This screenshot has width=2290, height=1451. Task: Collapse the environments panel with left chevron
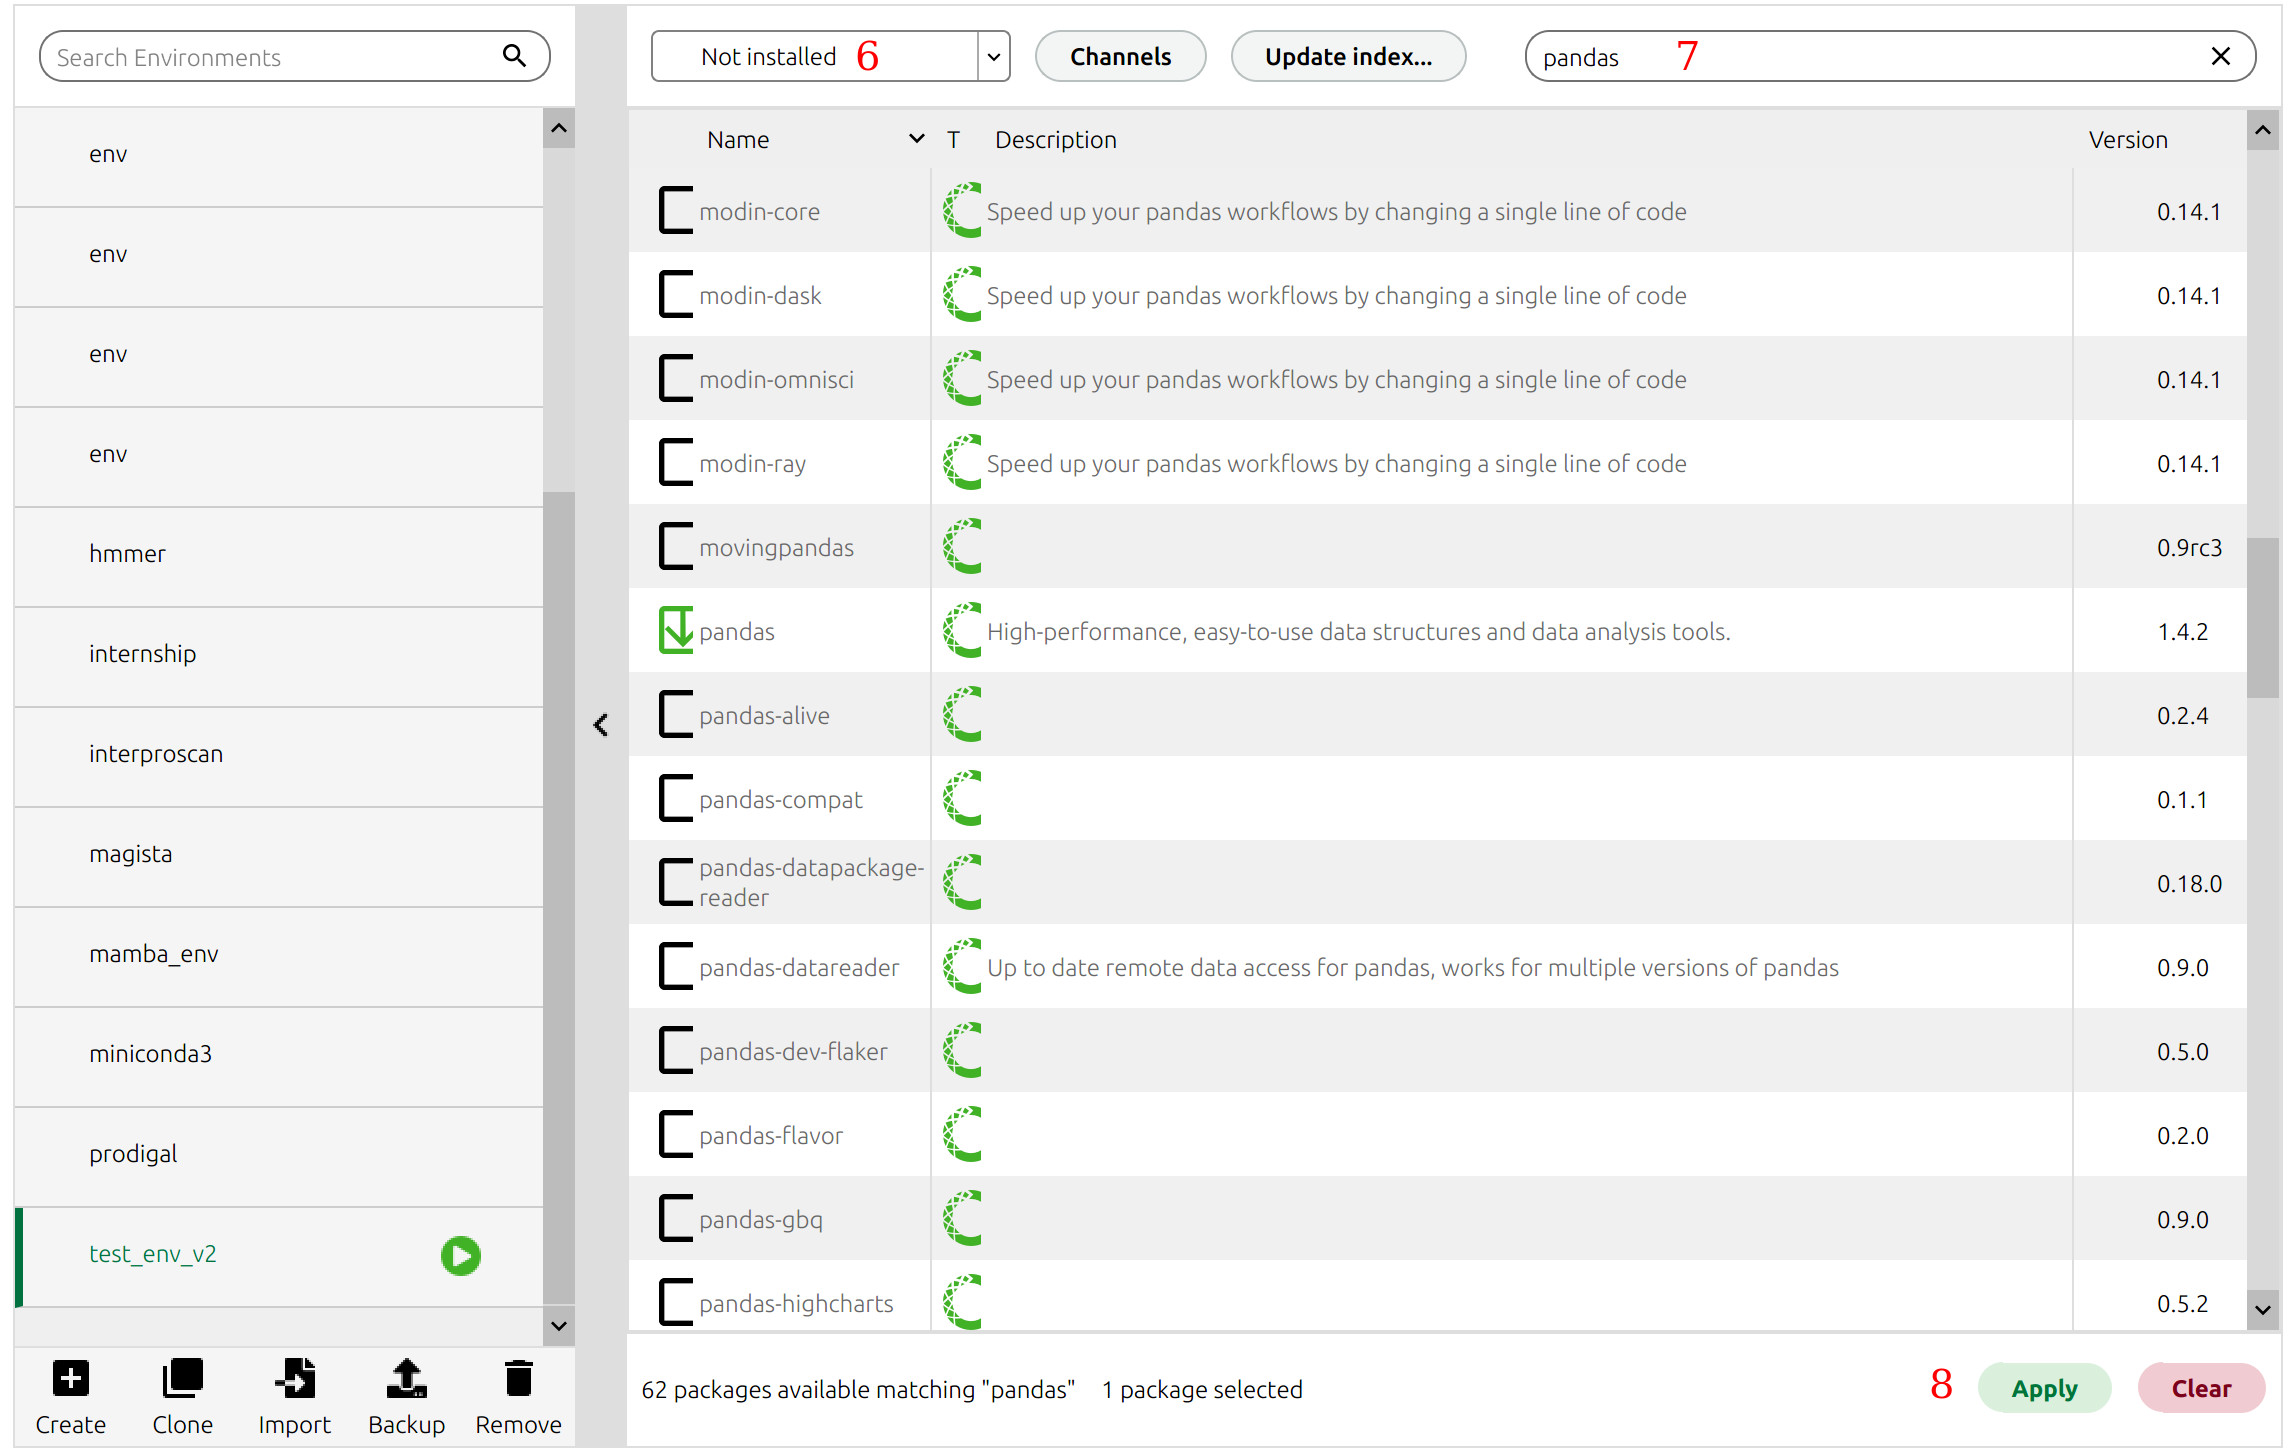point(601,725)
